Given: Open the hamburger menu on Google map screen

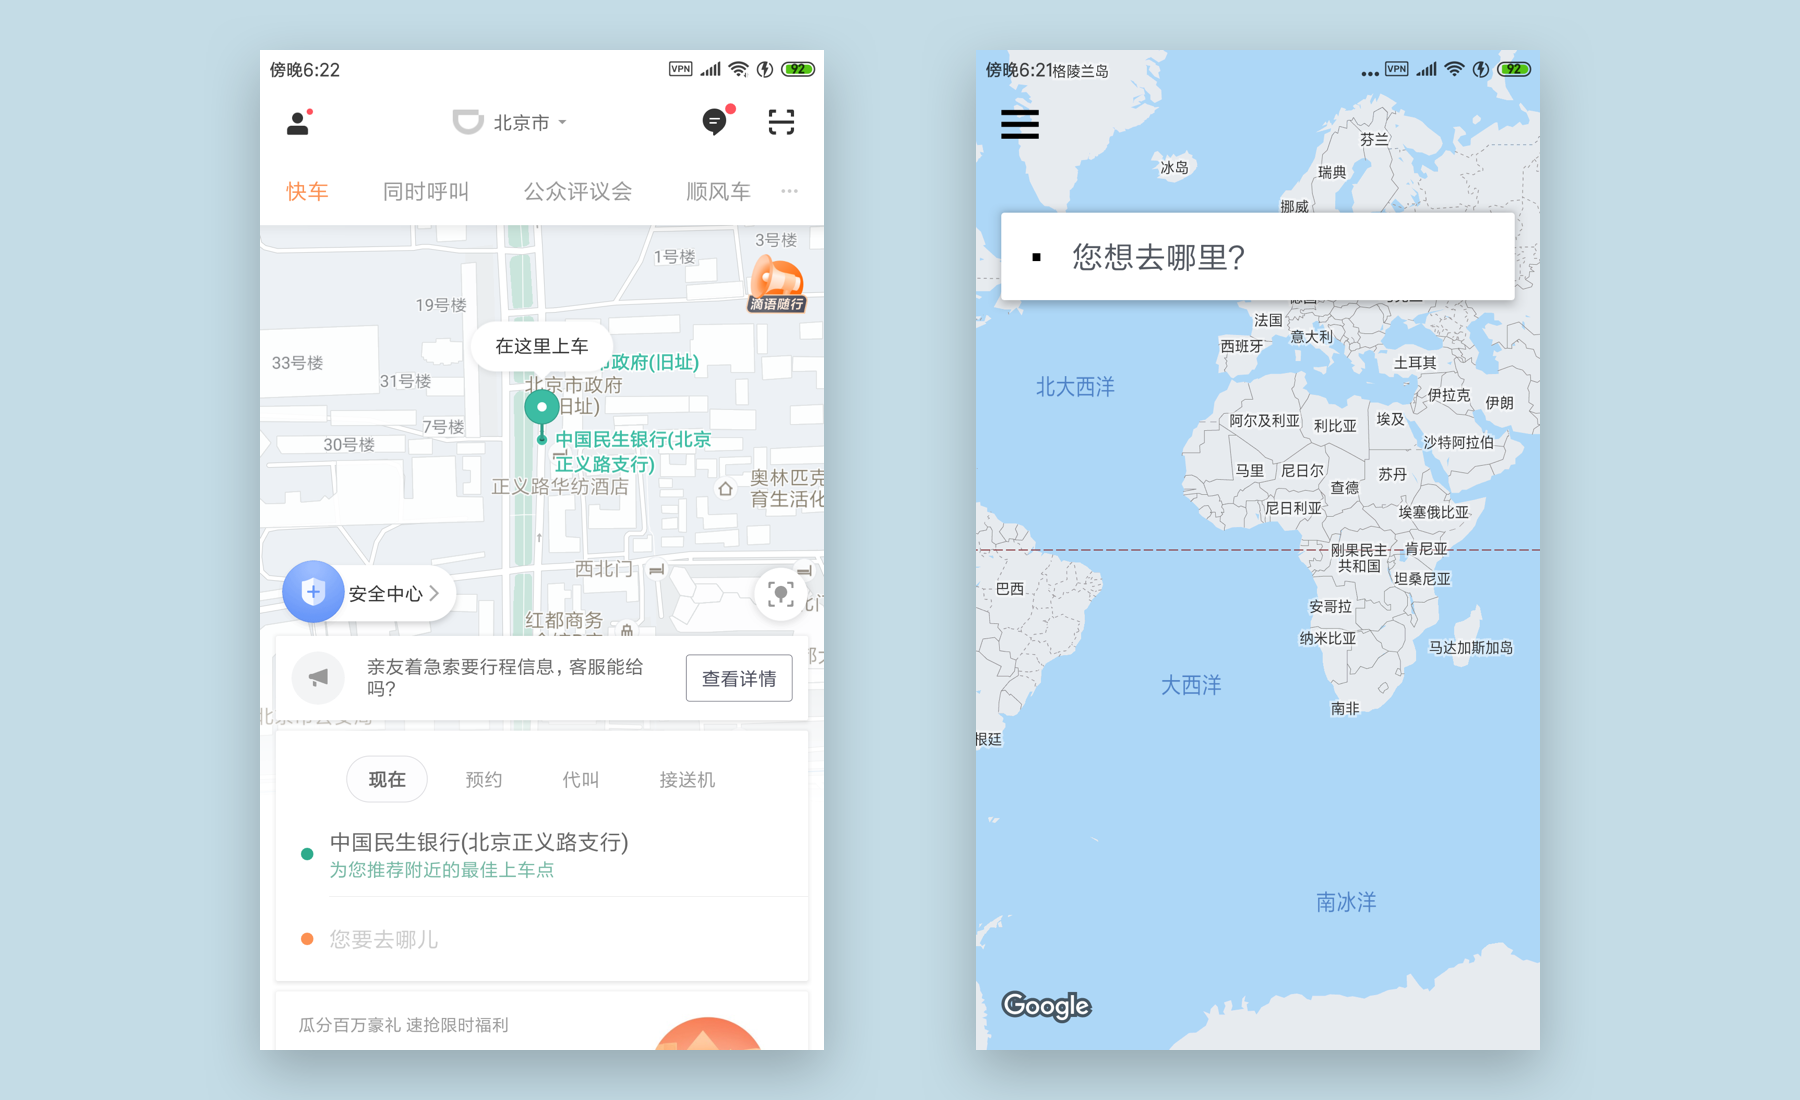Looking at the screenshot, I should click(1020, 124).
